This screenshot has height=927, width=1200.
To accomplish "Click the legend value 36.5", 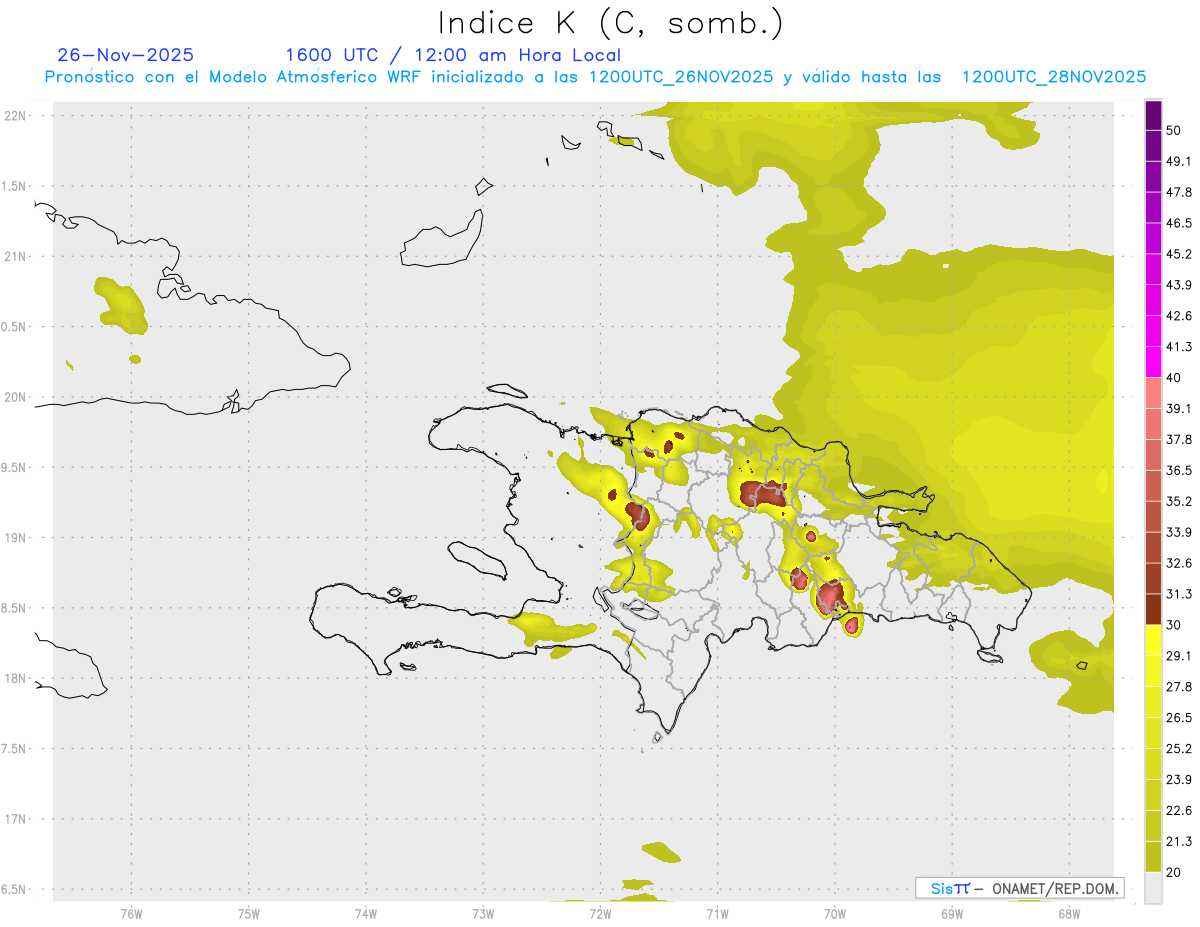I will pyautogui.click(x=1179, y=470).
